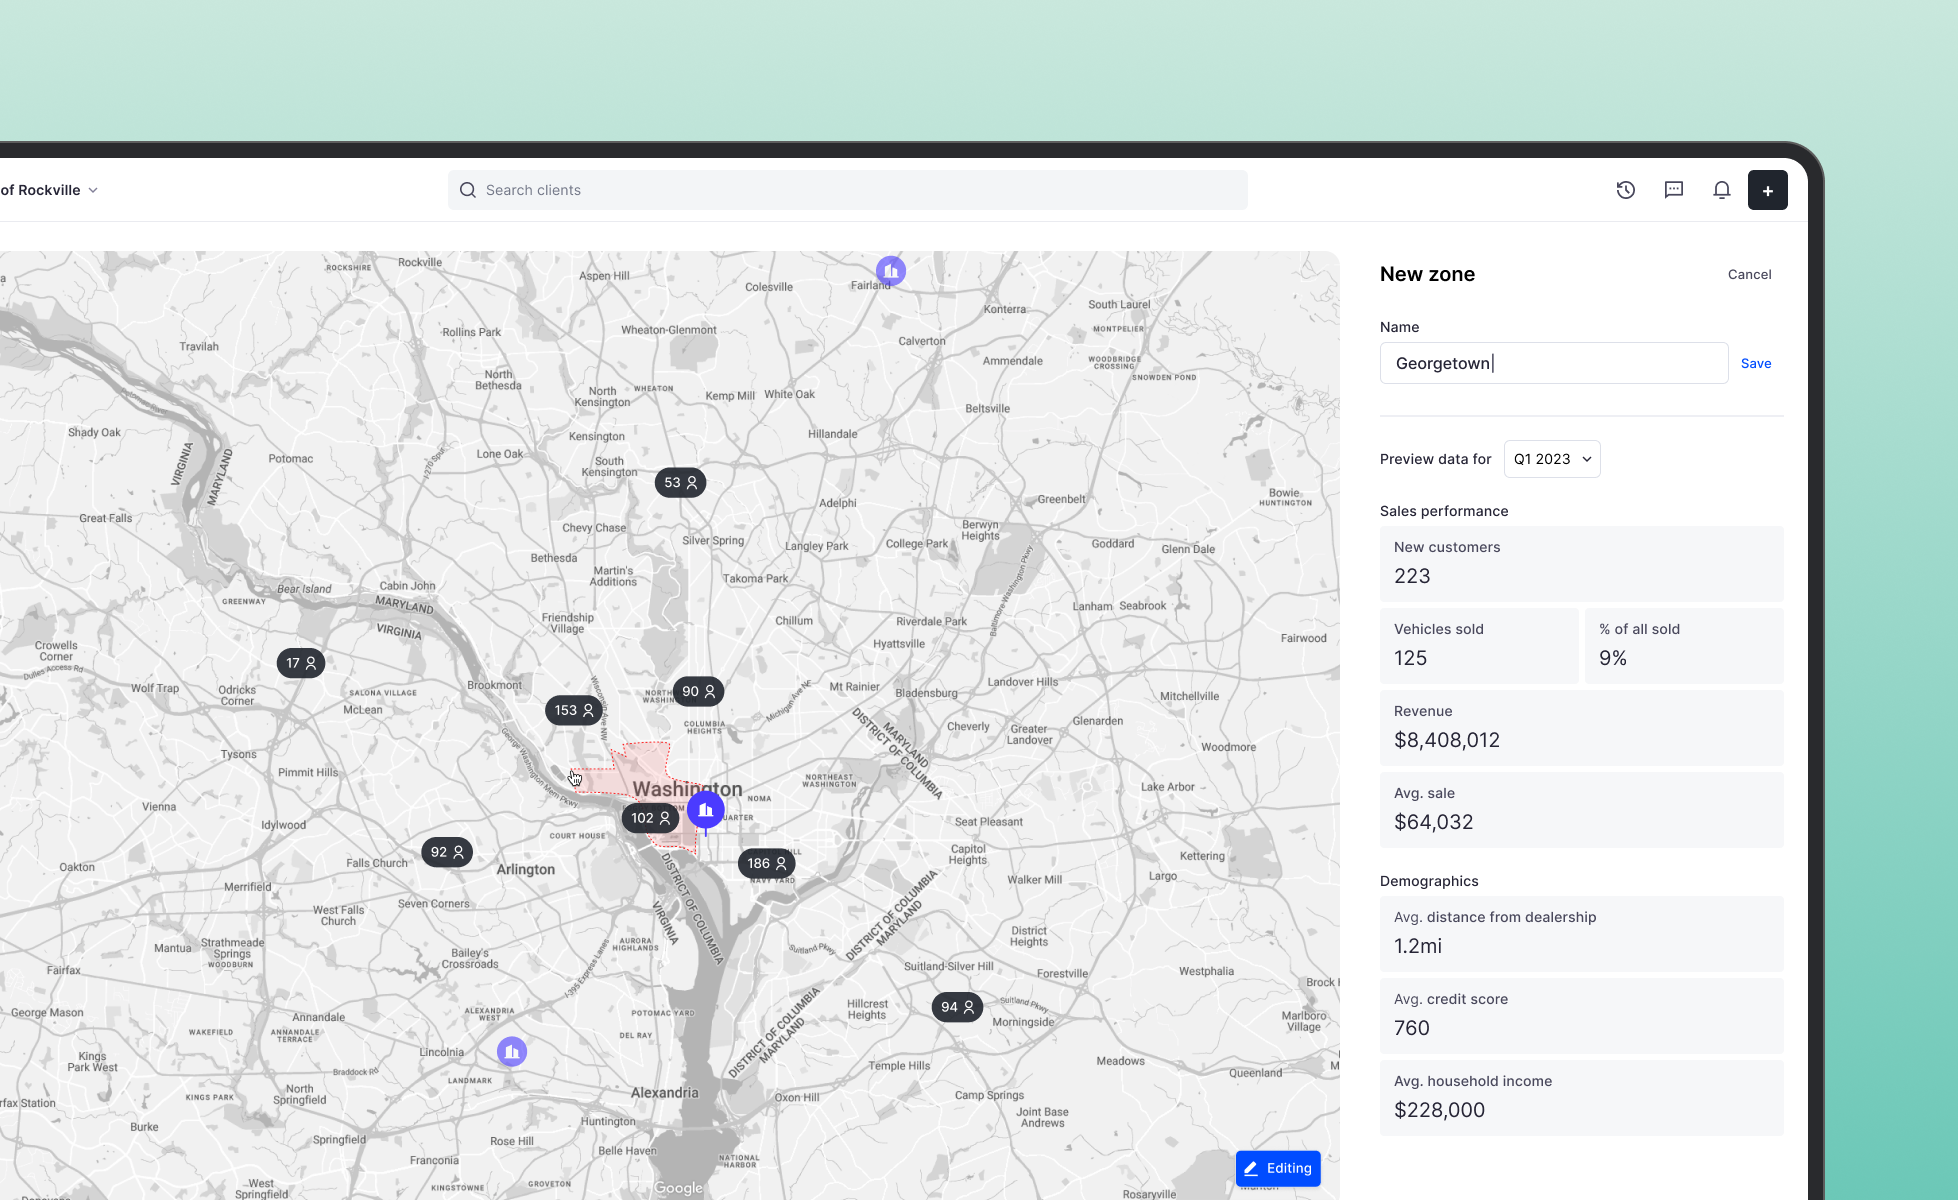The width and height of the screenshot is (1958, 1200).
Task: Select the Lincolnia dealership pin
Action: (512, 1052)
